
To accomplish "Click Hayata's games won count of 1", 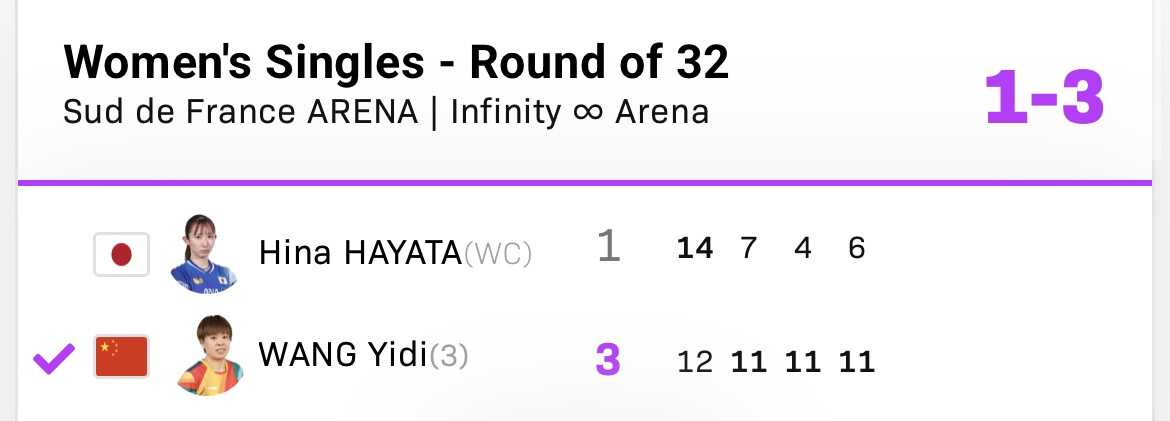I will click(x=609, y=247).
